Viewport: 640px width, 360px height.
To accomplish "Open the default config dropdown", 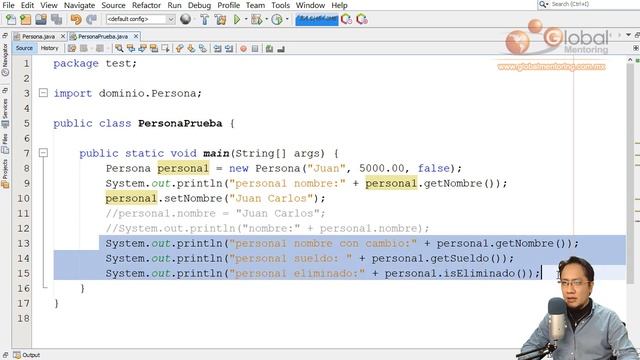I will coord(140,19).
